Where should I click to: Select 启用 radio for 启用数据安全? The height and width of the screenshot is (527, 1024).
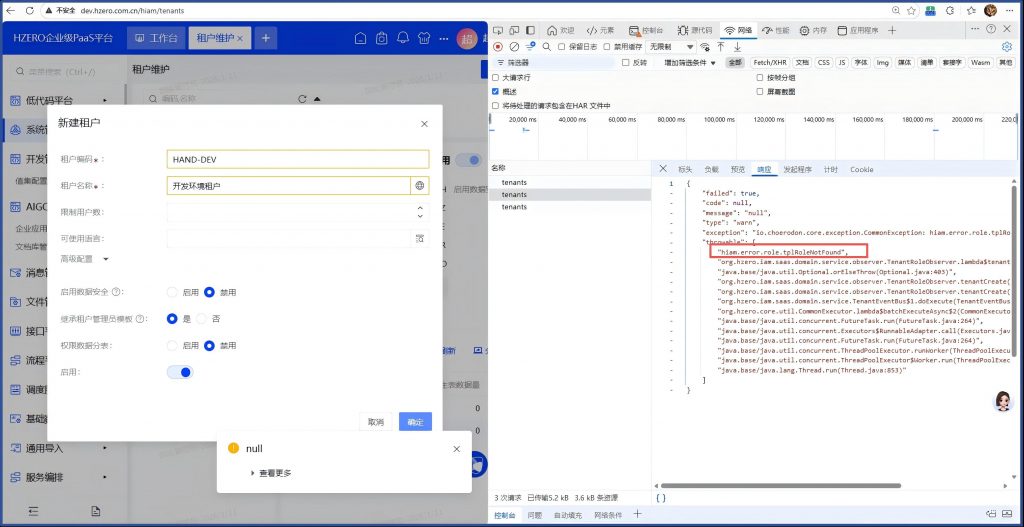pyautogui.click(x=172, y=292)
